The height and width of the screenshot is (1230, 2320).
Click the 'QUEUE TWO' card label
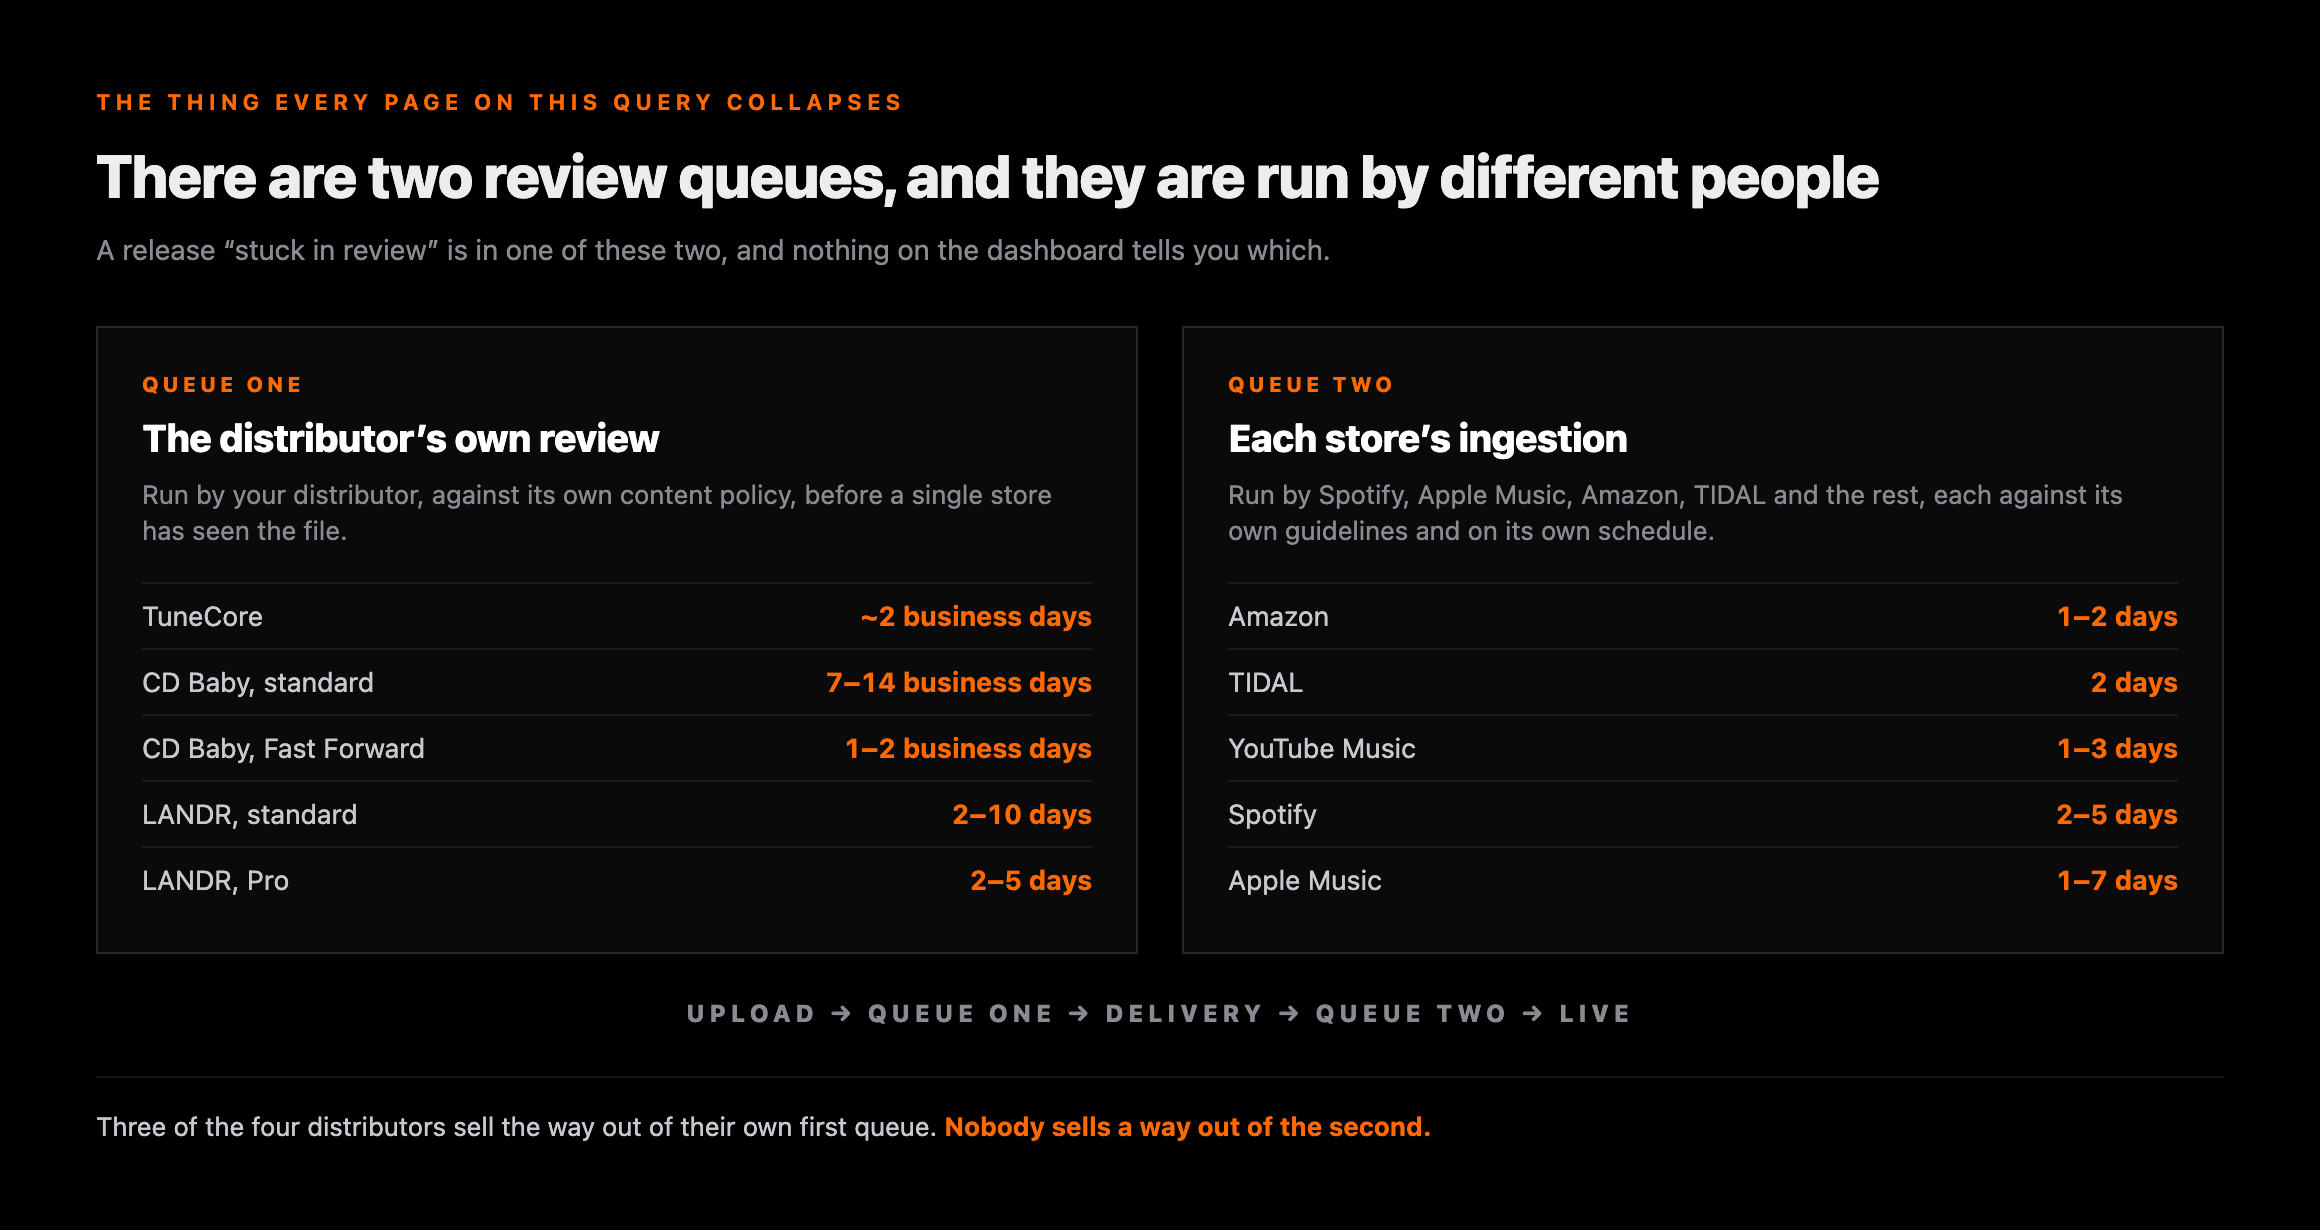point(1310,385)
